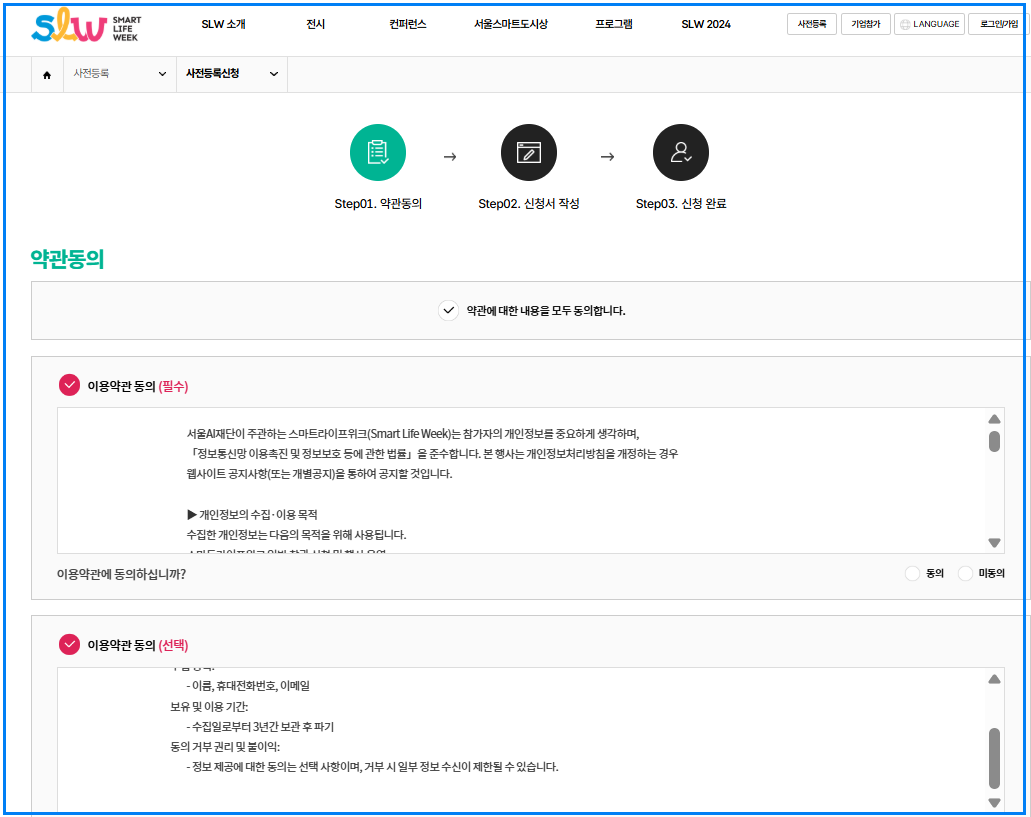This screenshot has width=1031, height=817.
Task: Check the agree-to-all-terms checkbox 약관에 대한 내용을 모두 동의합니다
Action: point(448,310)
